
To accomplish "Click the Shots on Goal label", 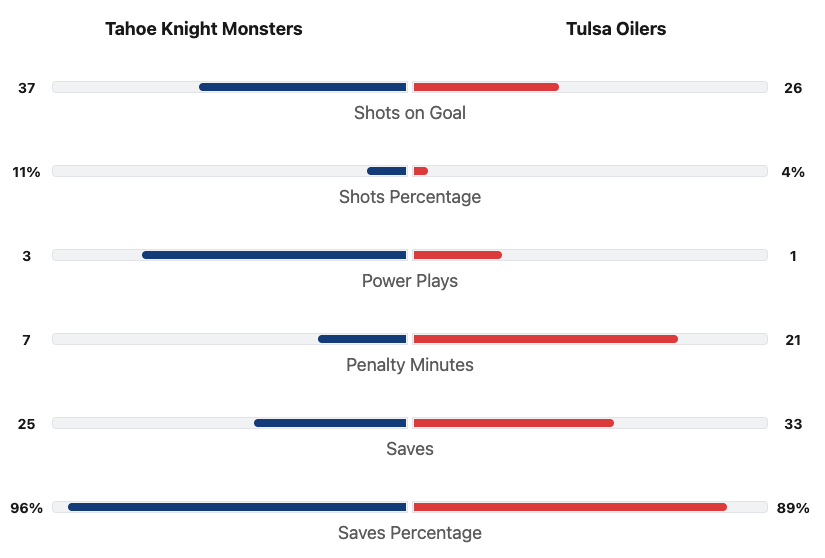I will point(410,113).
